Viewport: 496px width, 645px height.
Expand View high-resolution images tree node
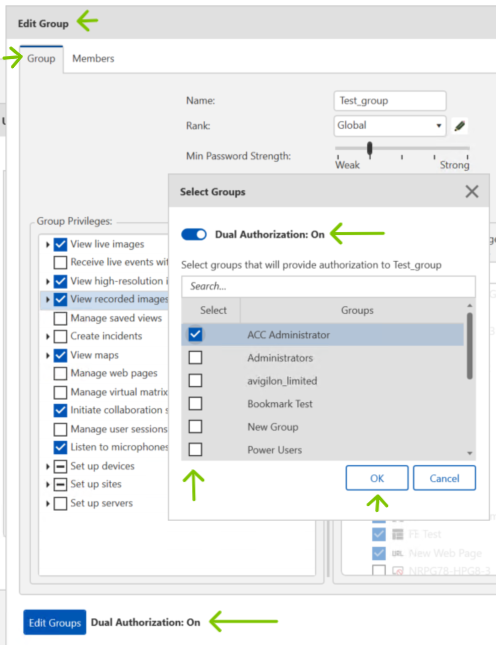tap(48, 282)
